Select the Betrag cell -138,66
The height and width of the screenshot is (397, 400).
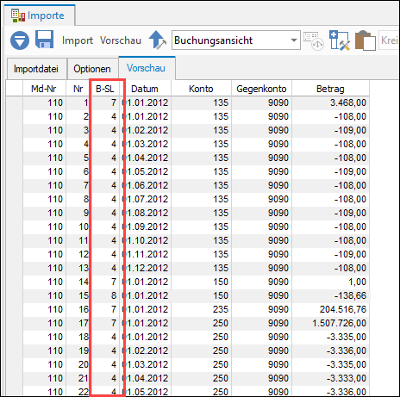[x=330, y=296]
